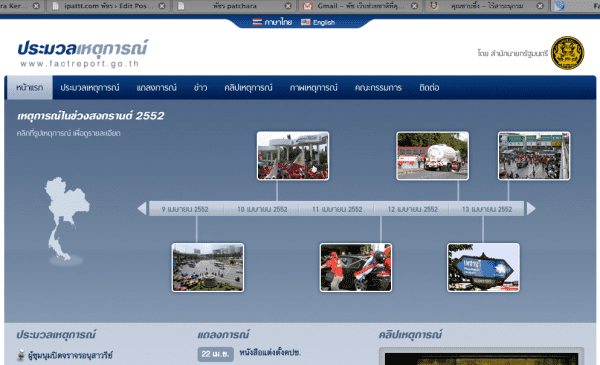
Task: Click the ประมวลเหตุการณ์ factreport.go.th logo
Action: tap(82, 53)
